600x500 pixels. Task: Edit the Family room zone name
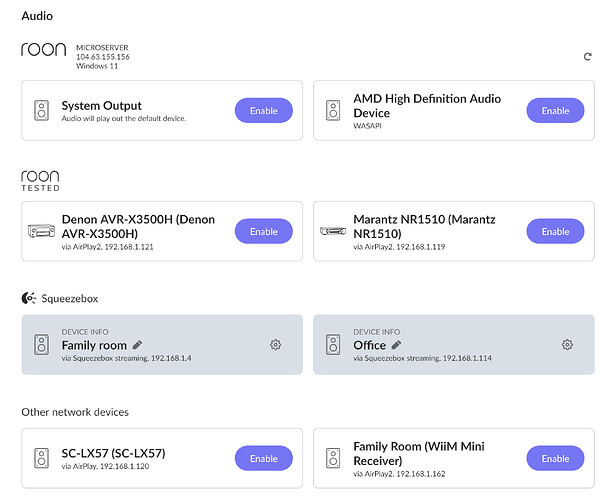click(137, 345)
